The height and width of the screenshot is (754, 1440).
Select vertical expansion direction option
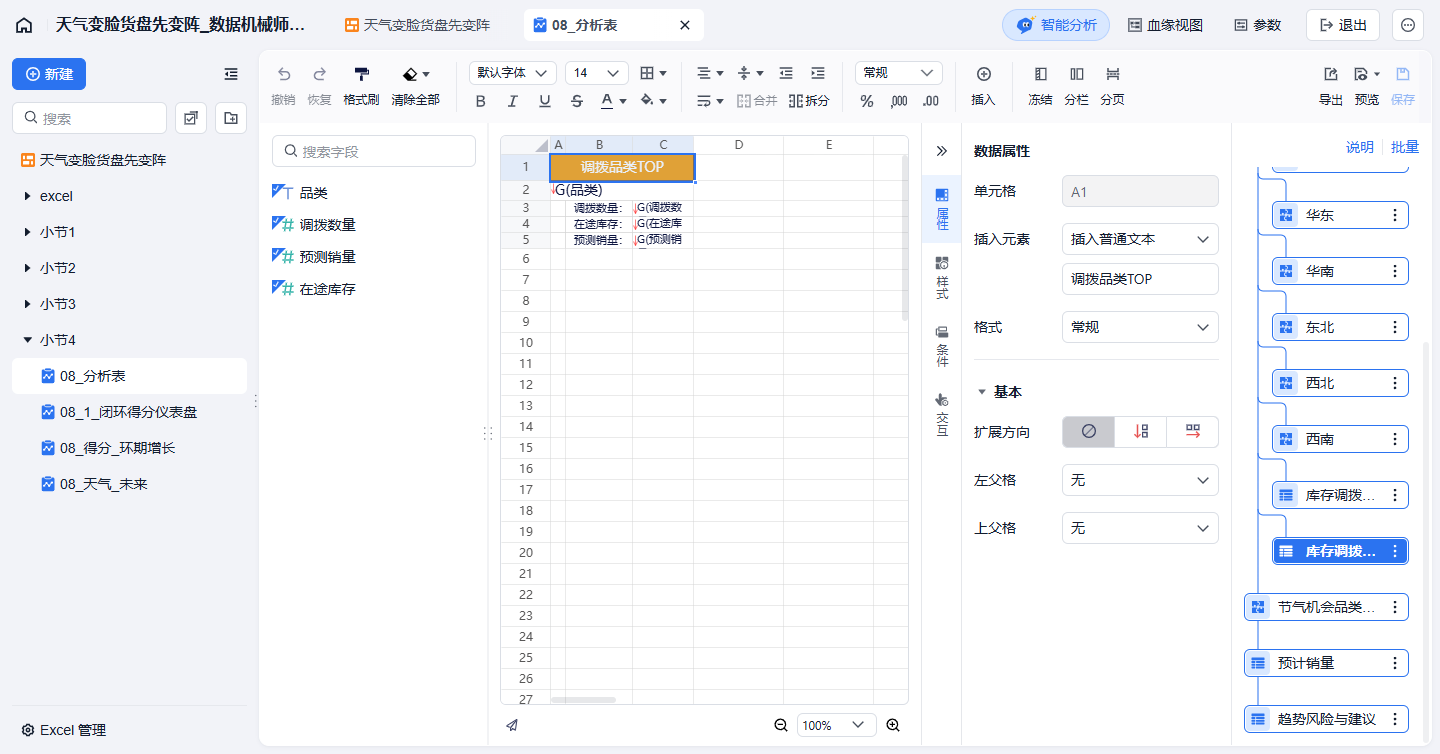[x=1141, y=432]
